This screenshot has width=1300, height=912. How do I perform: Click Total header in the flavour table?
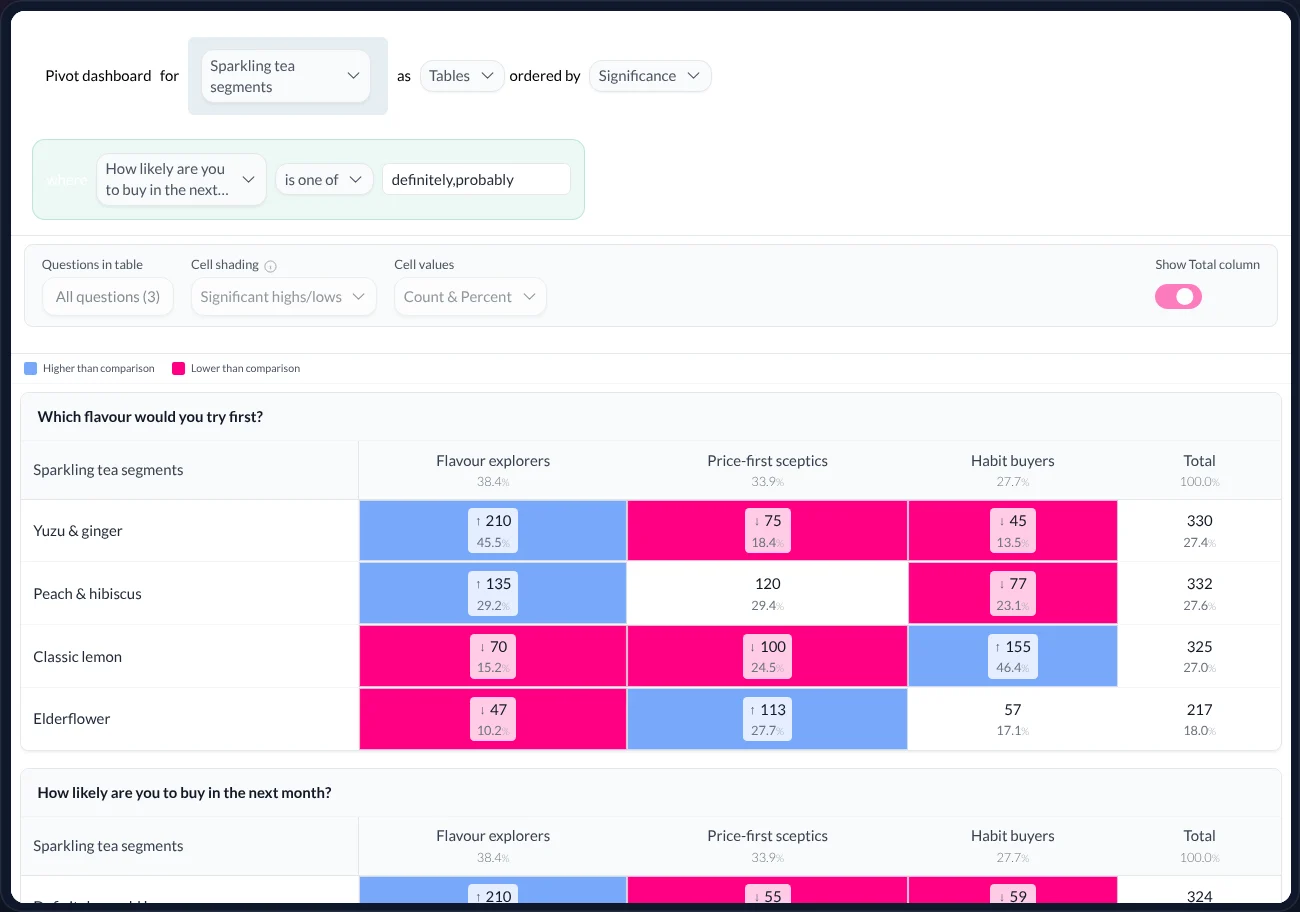point(1199,461)
